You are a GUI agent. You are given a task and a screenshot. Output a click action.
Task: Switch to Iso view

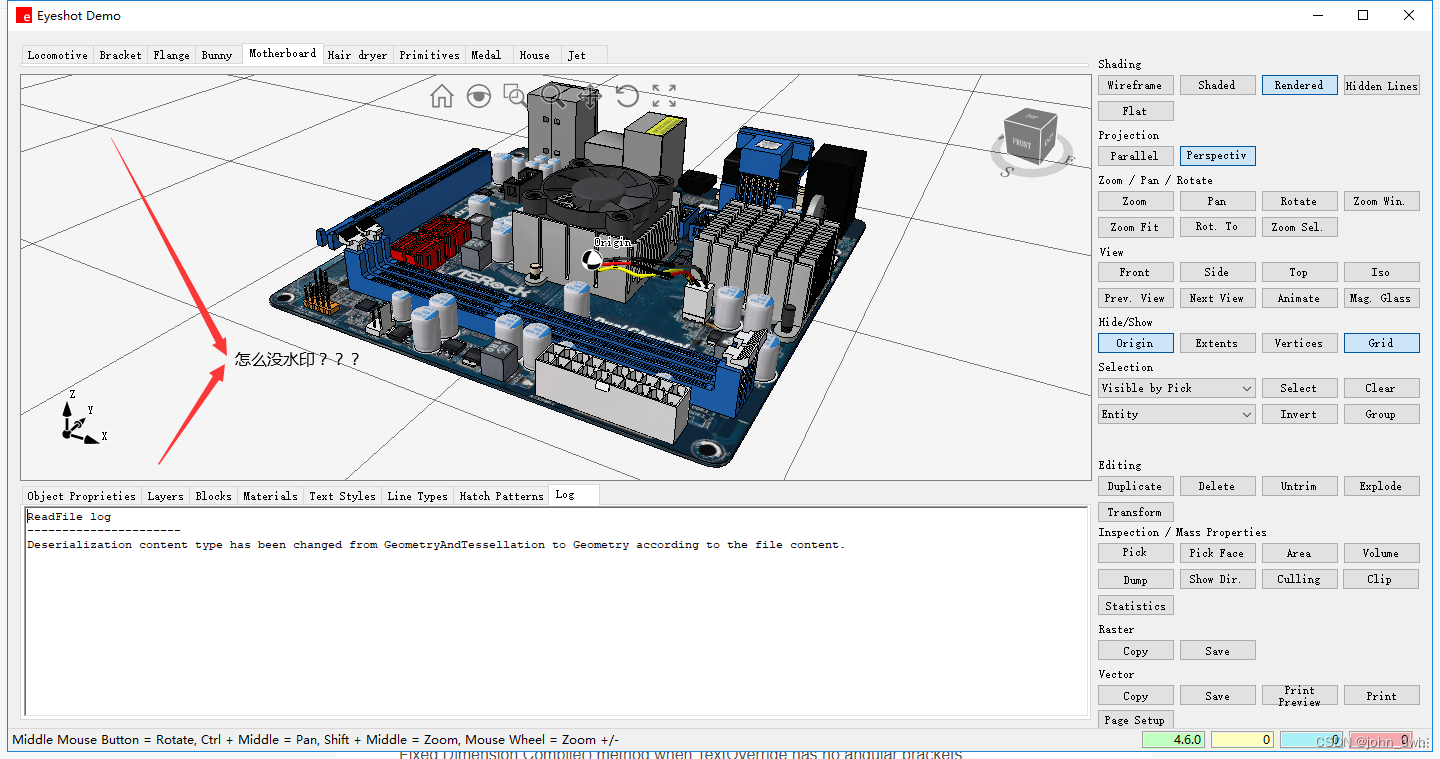pos(1381,272)
